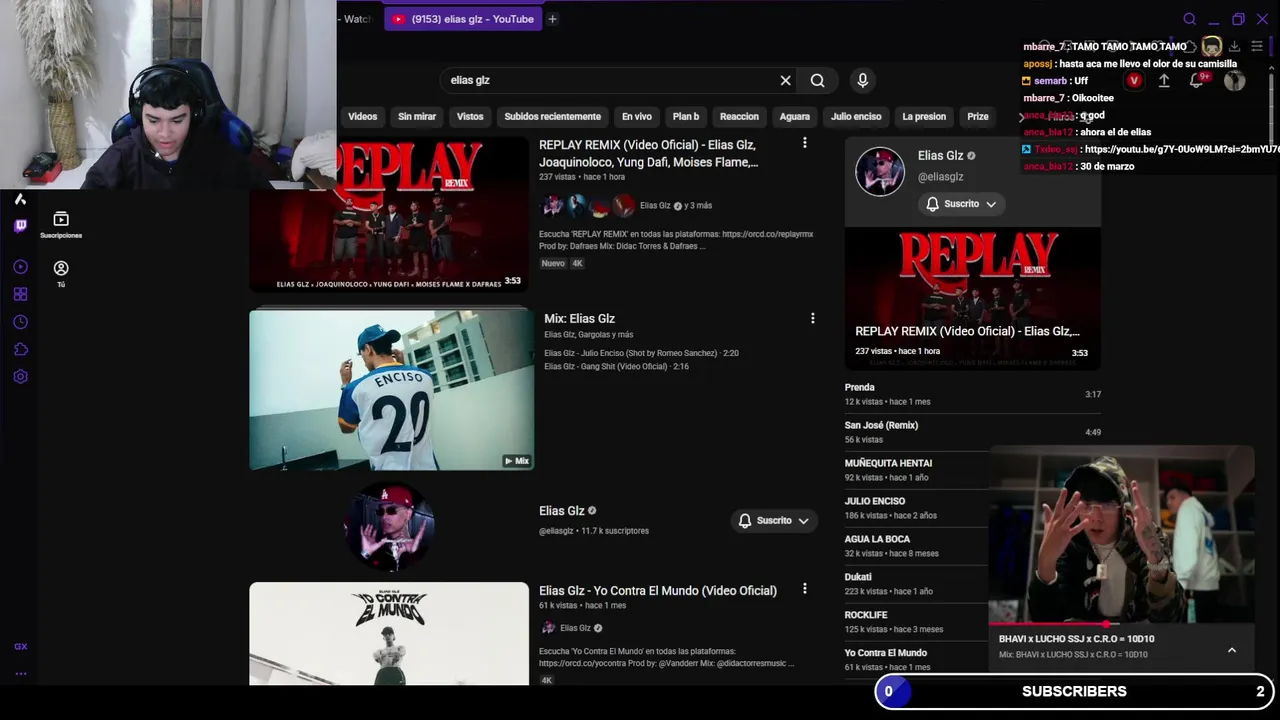Image resolution: width=1280 pixels, height=720 pixels.
Task: Open YouTube Suscripciones in mini guide
Action: click(61, 225)
